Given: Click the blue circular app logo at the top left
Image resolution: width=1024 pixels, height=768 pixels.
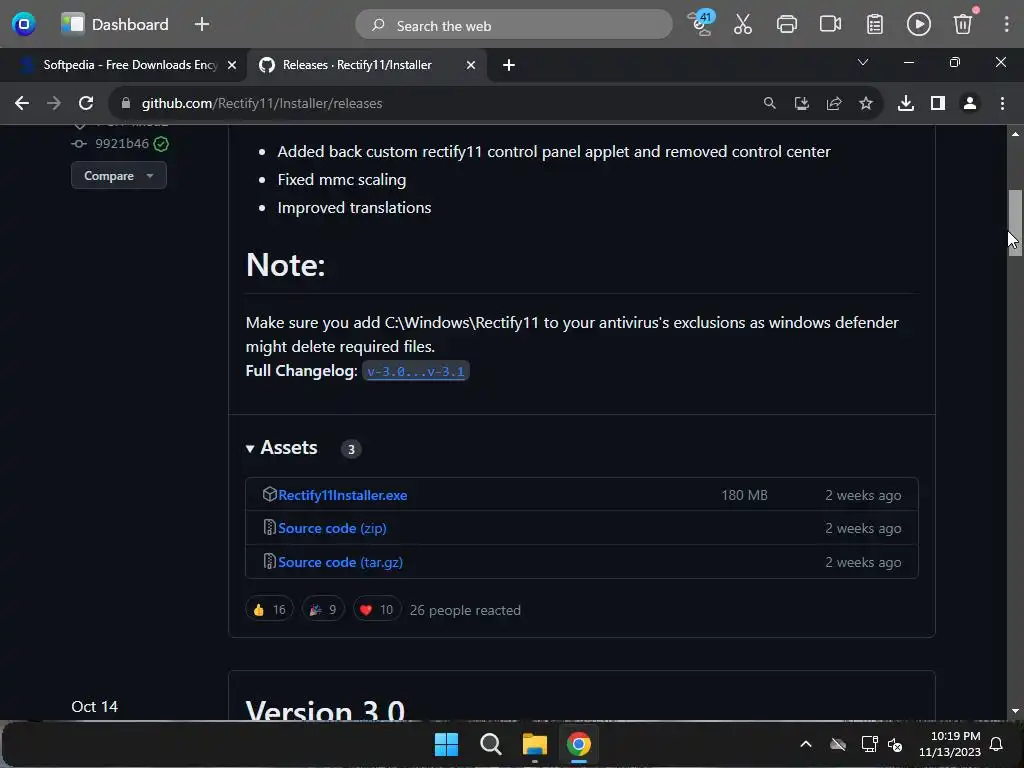Looking at the screenshot, I should point(24,24).
